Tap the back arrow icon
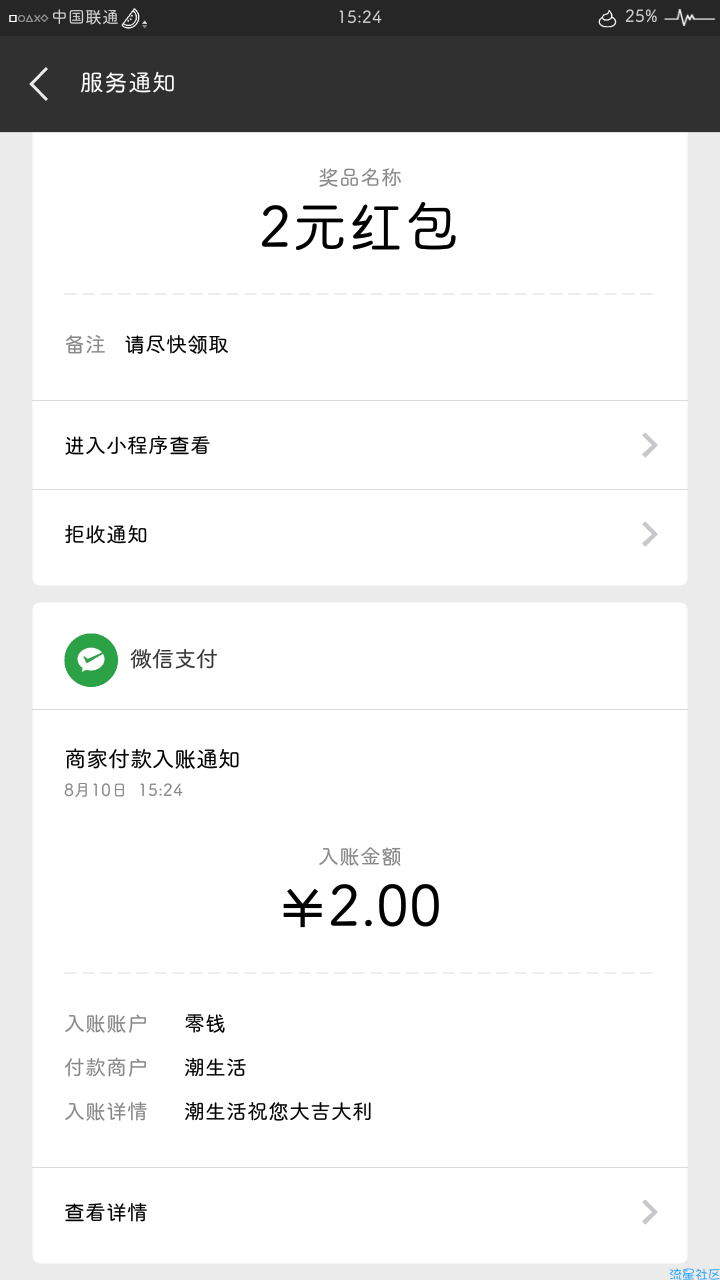This screenshot has width=720, height=1280. [x=39, y=84]
